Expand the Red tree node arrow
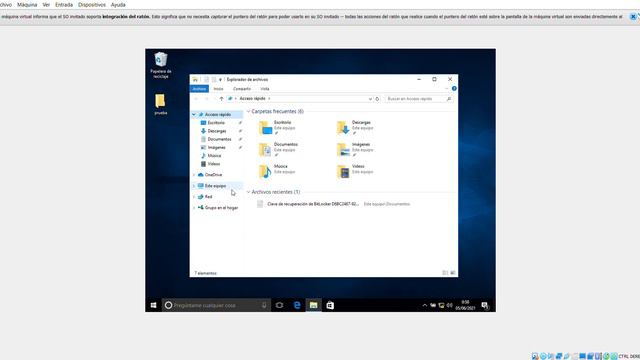Viewport: 640px width, 360px height. pyautogui.click(x=194, y=197)
